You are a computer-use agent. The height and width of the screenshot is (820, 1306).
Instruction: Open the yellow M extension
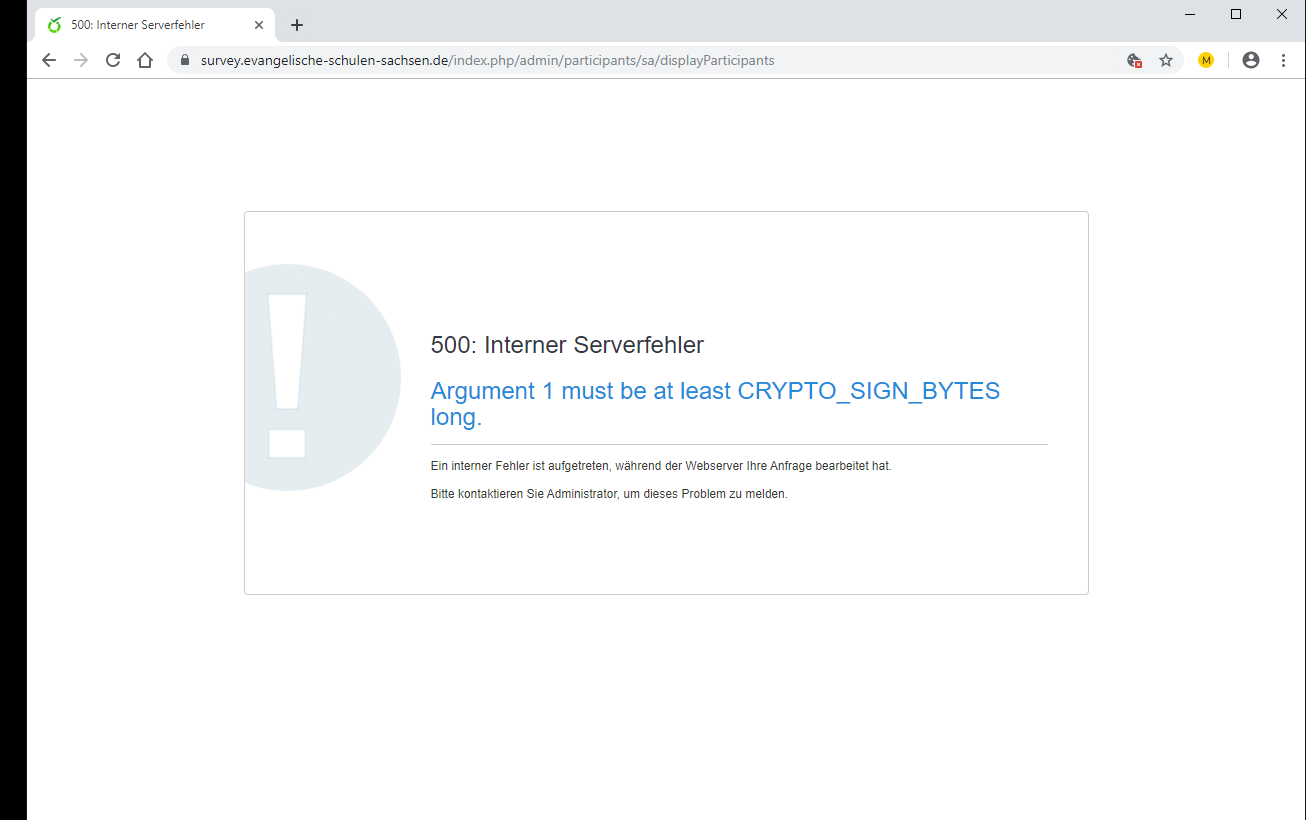pos(1206,60)
